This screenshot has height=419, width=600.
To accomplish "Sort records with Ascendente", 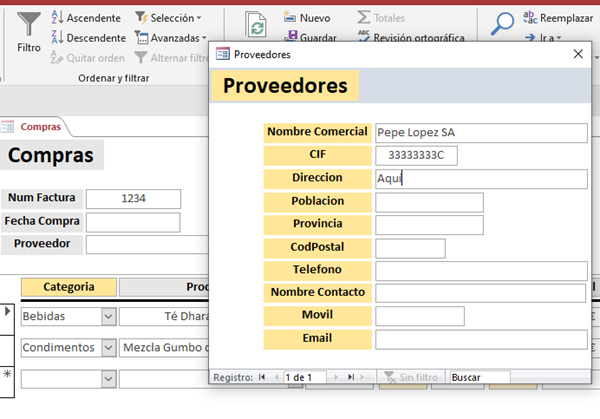I will click(x=86, y=18).
